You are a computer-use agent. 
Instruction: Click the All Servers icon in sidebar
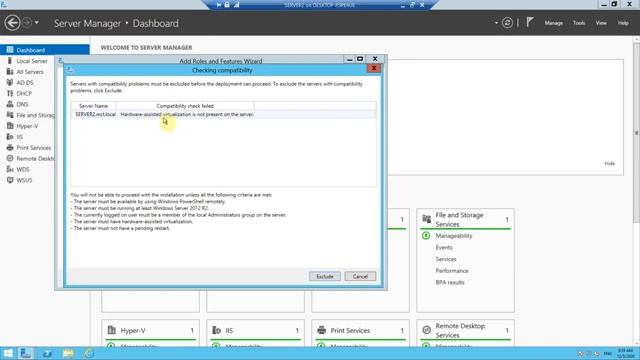[x=10, y=71]
